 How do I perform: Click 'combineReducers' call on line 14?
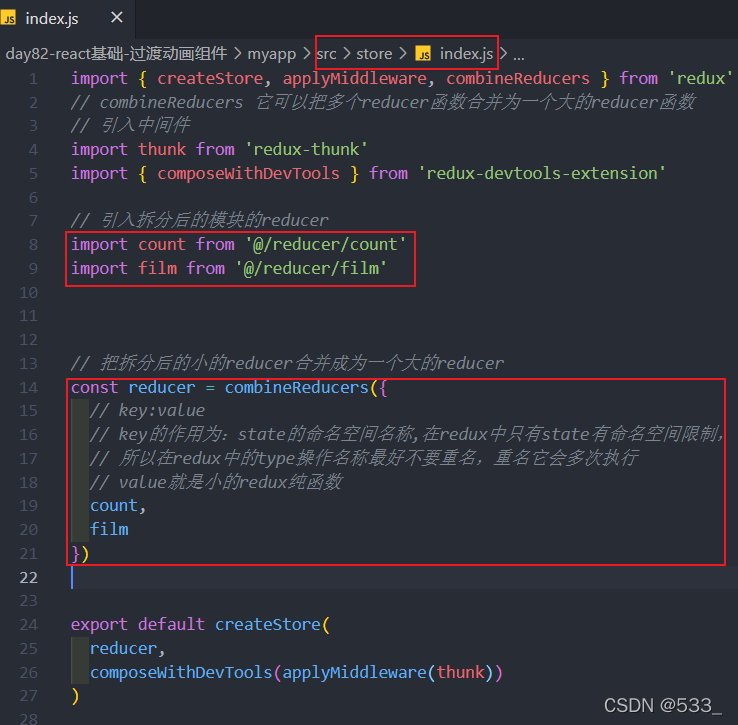pyautogui.click(x=297, y=387)
